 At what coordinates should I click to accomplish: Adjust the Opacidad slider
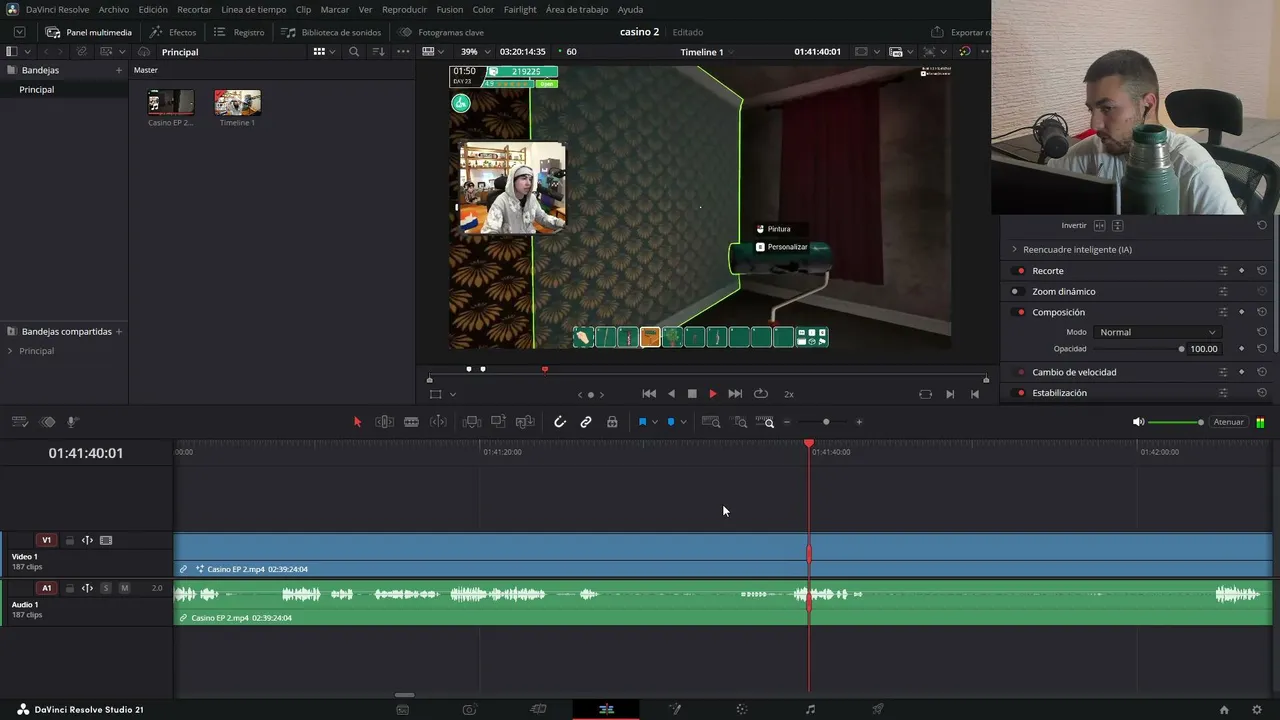click(1138, 349)
